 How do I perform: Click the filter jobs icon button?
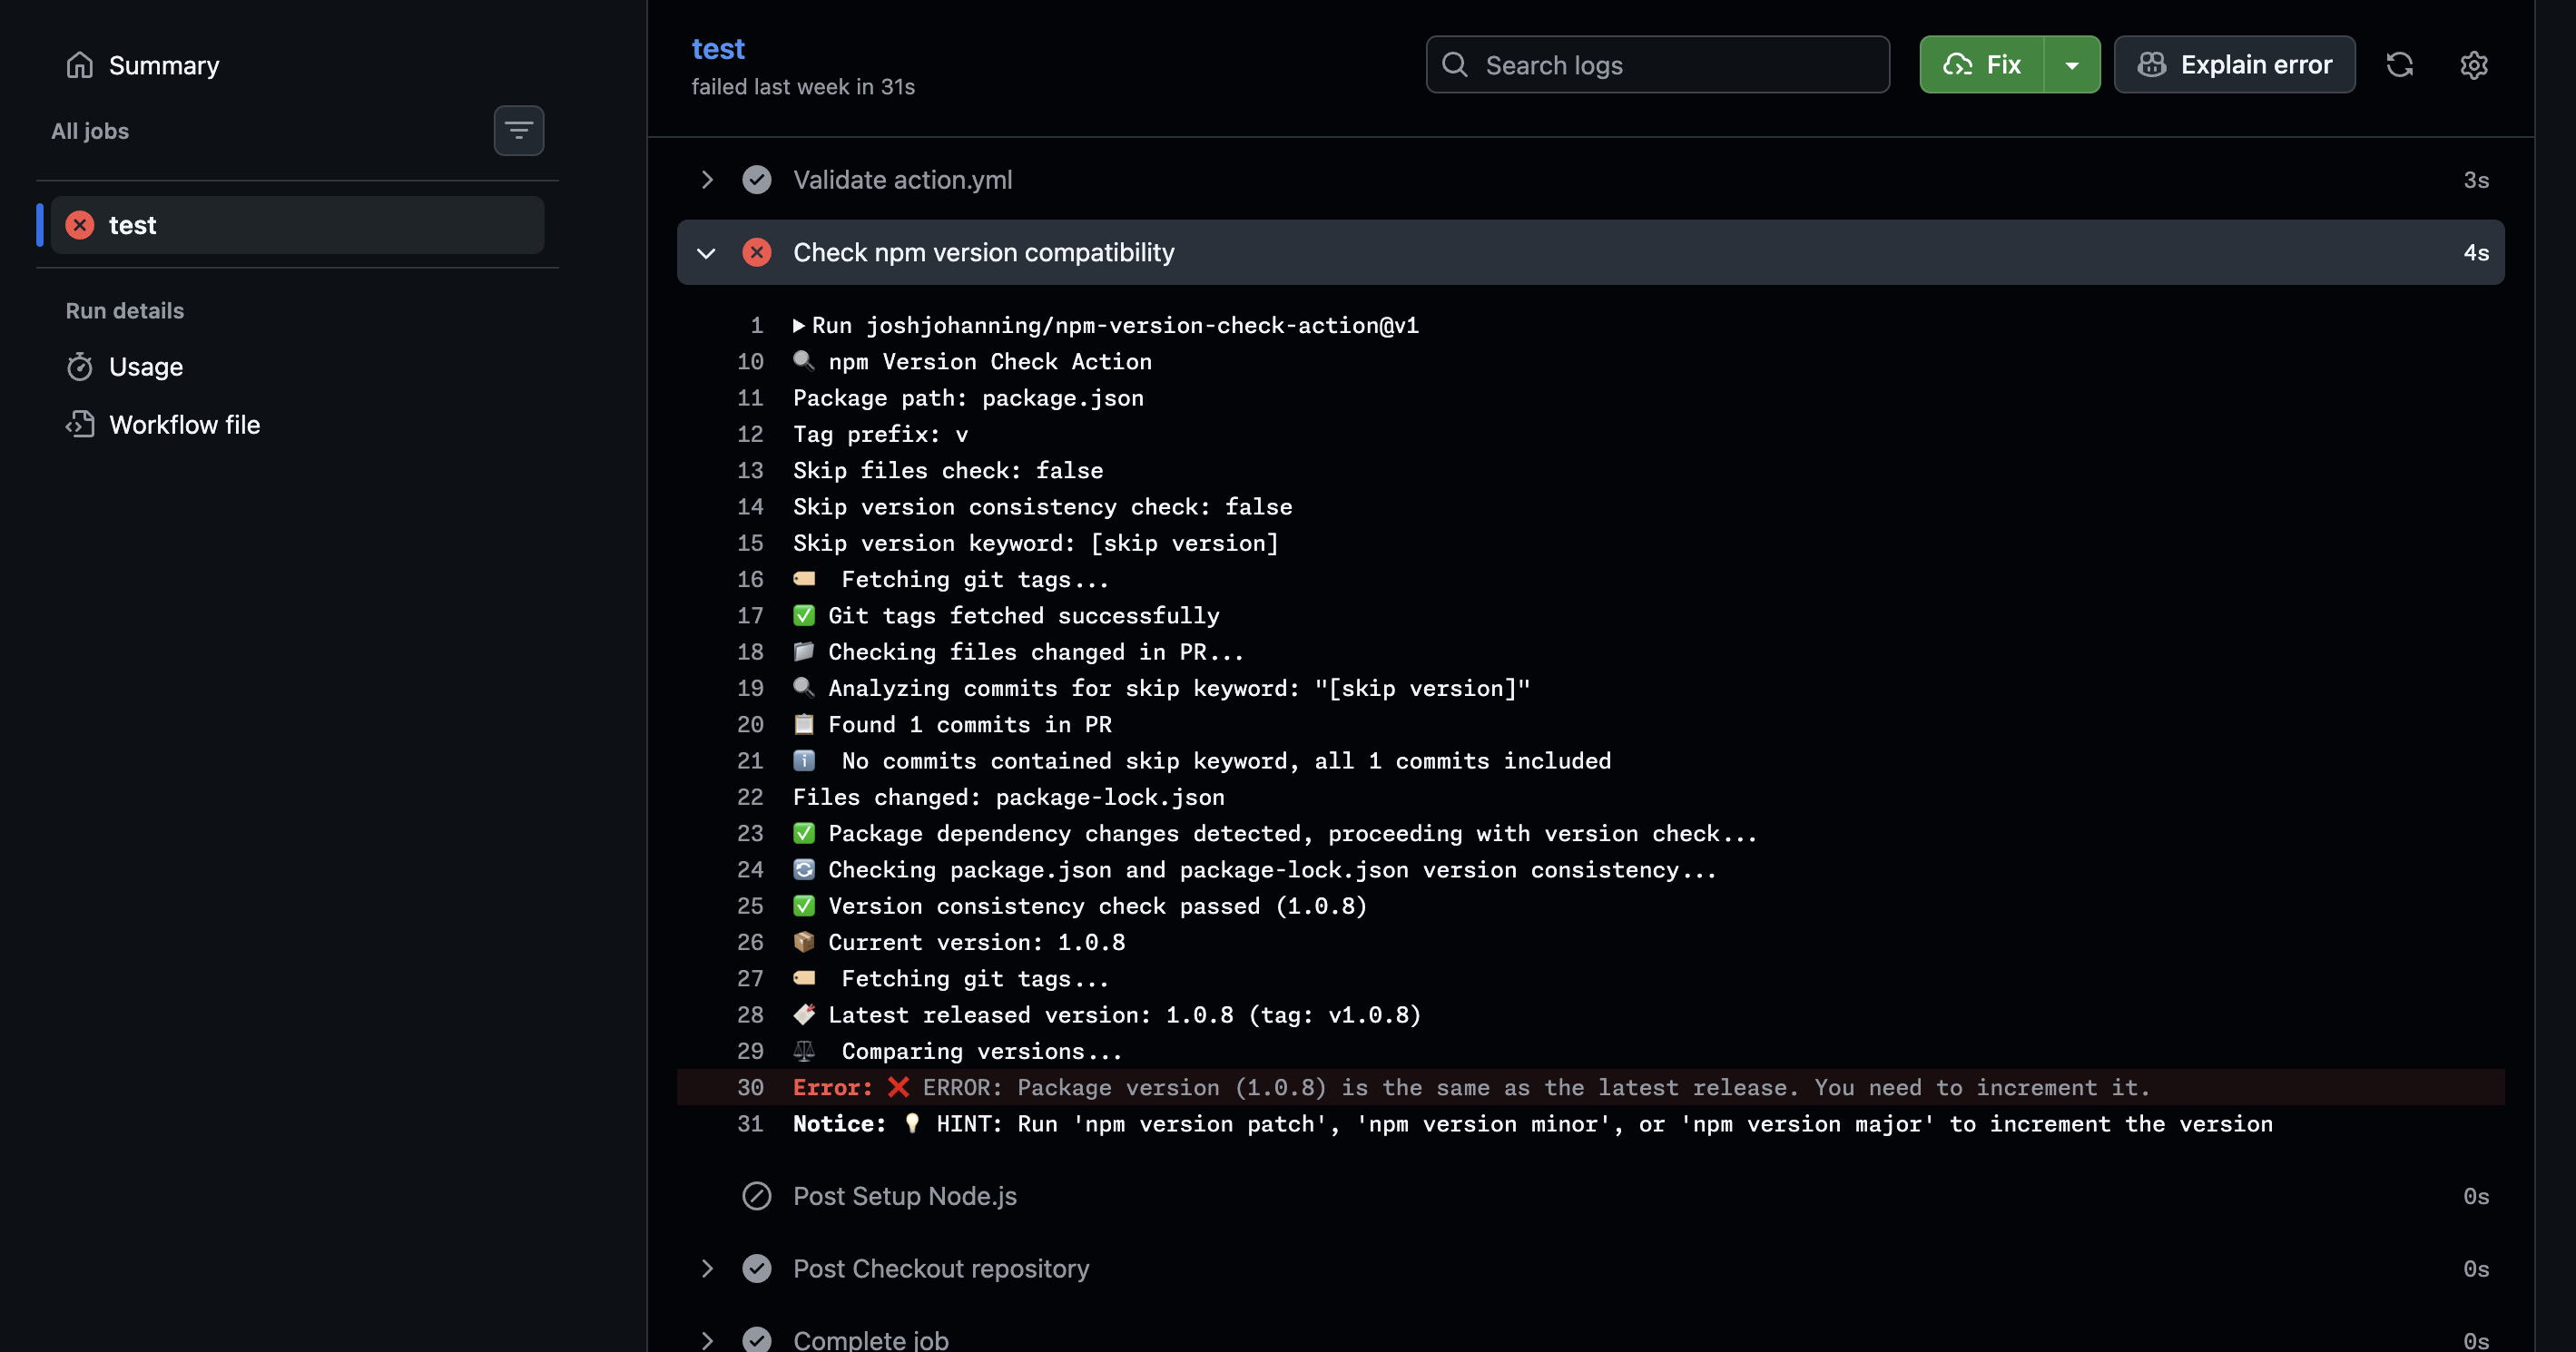(518, 130)
